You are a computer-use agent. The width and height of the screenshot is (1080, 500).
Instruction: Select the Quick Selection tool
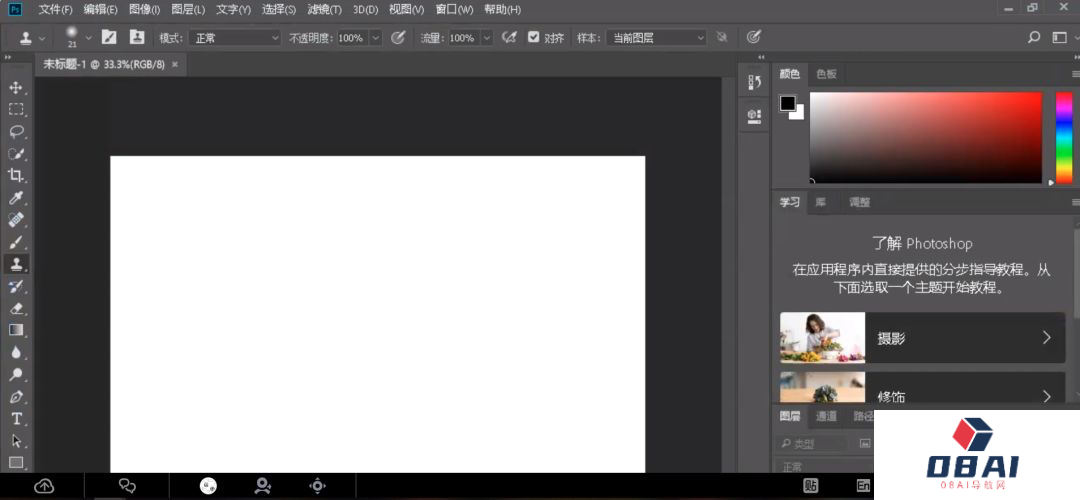coord(16,154)
